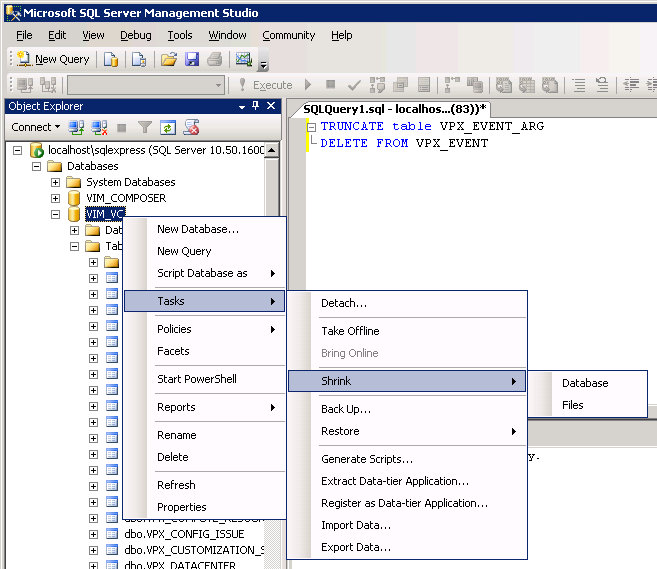Open the Tools menu
Viewport: 657px width, 569px height.
tap(180, 35)
